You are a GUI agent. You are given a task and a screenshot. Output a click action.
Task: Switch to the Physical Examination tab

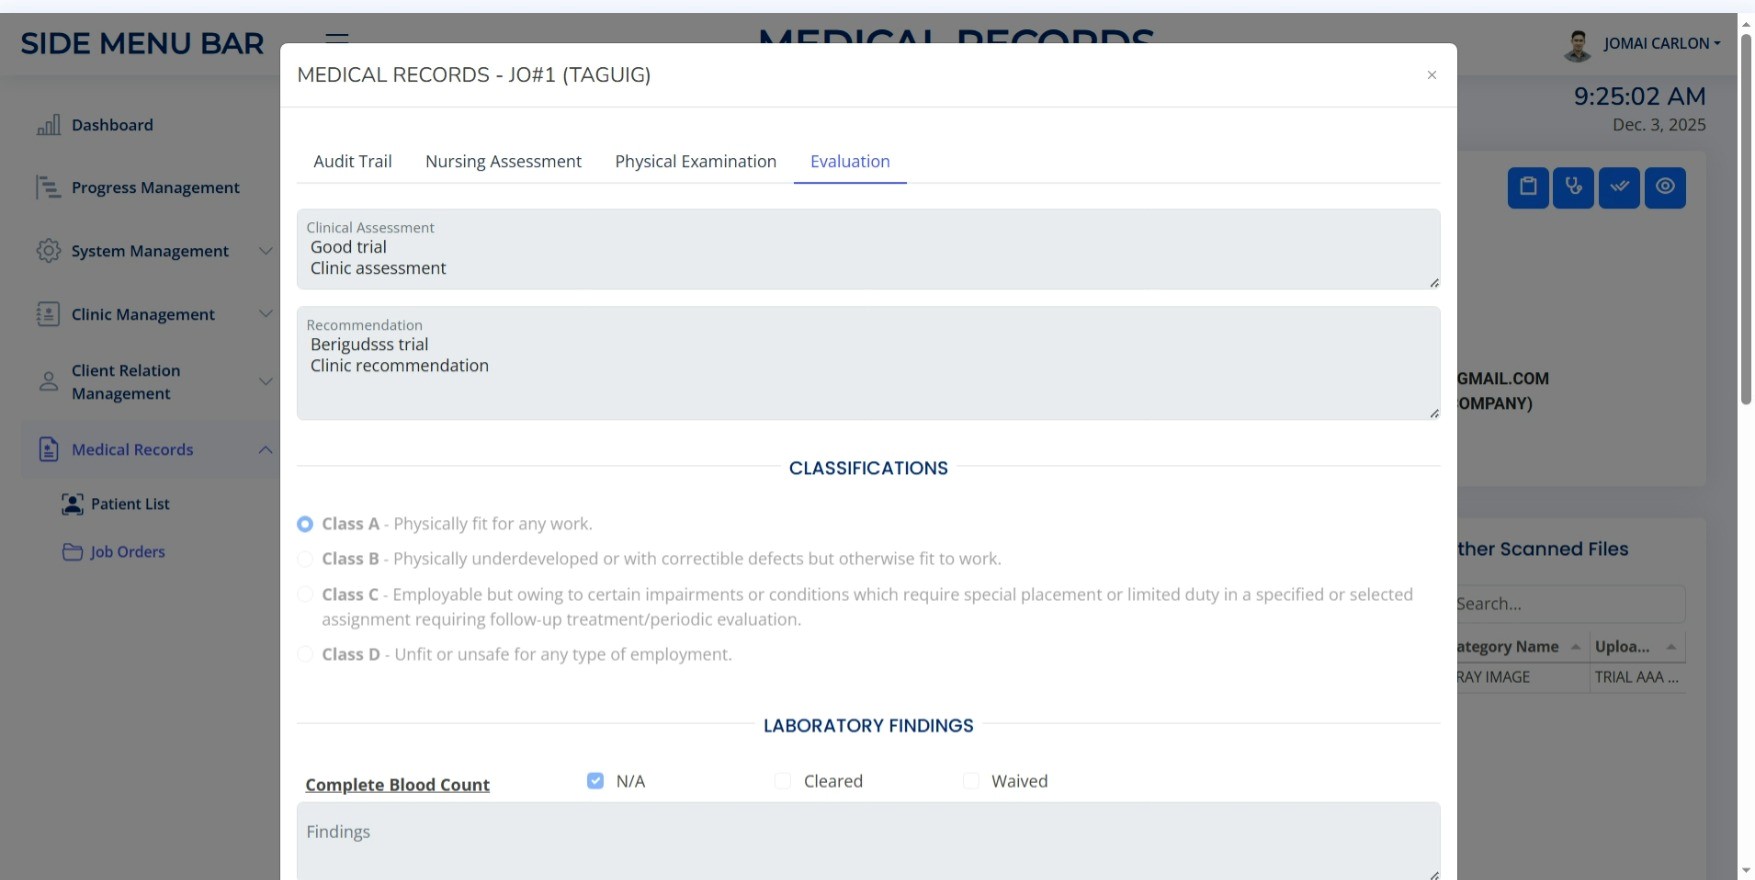695,161
